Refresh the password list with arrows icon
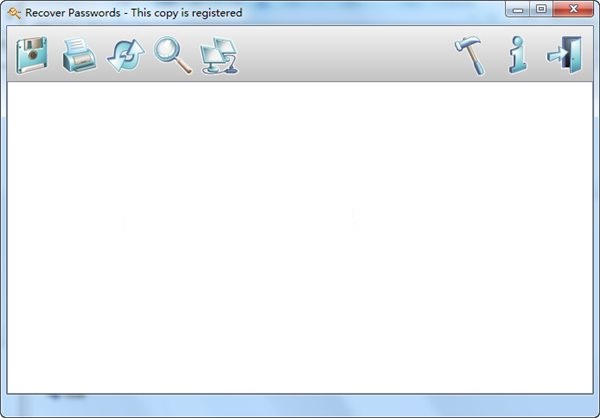This screenshot has width=600, height=418. 126,56
